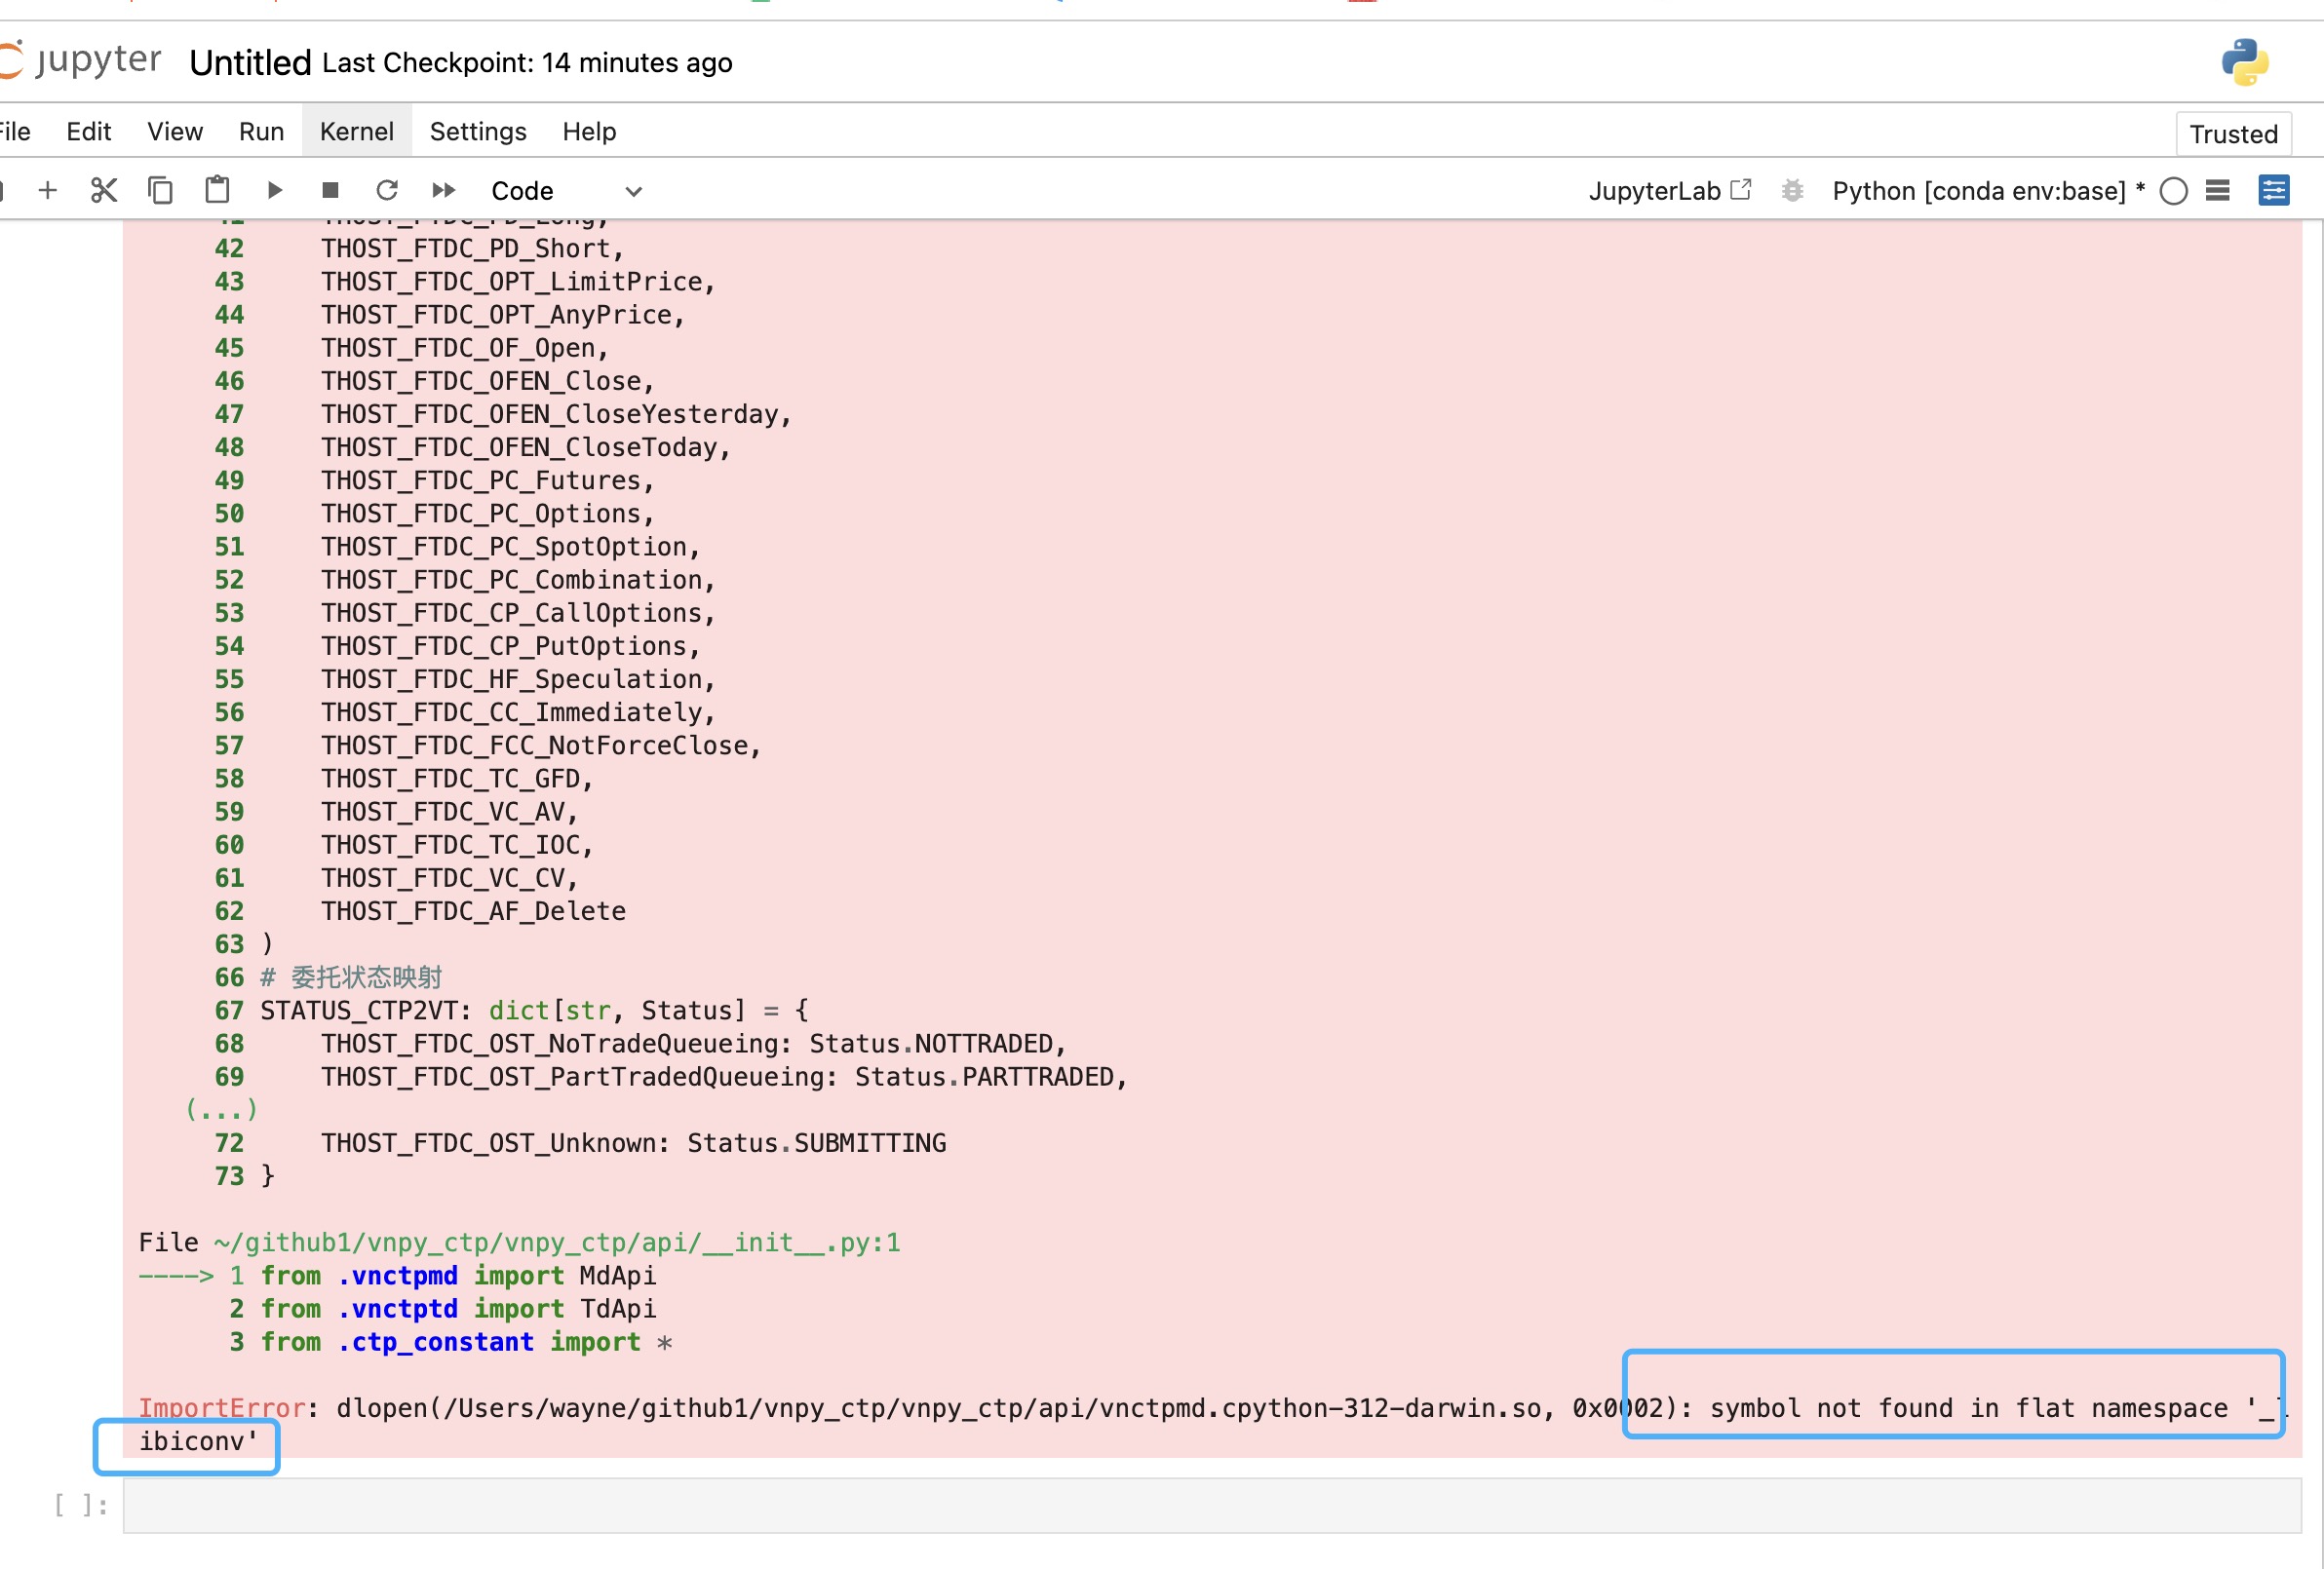Click the empty code cell input
Viewport: 2324px width, 1569px height.
pos(1212,1505)
